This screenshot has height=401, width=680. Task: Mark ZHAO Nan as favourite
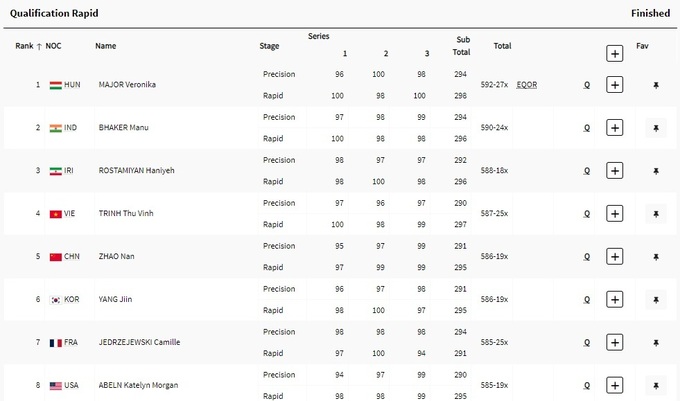[656, 257]
